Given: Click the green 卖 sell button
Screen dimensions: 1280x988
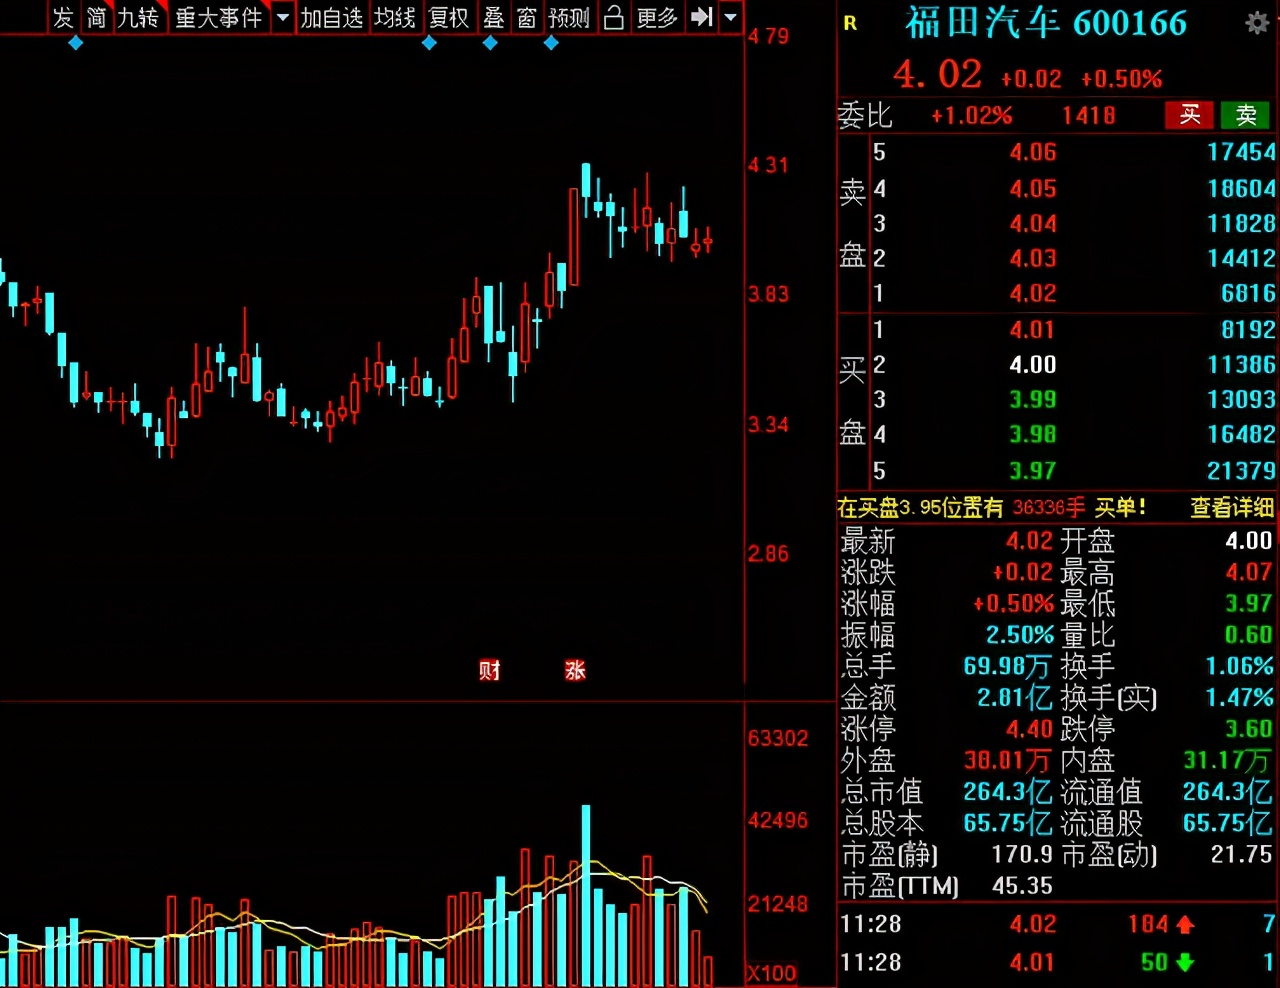Looking at the screenshot, I should click(x=1245, y=115).
